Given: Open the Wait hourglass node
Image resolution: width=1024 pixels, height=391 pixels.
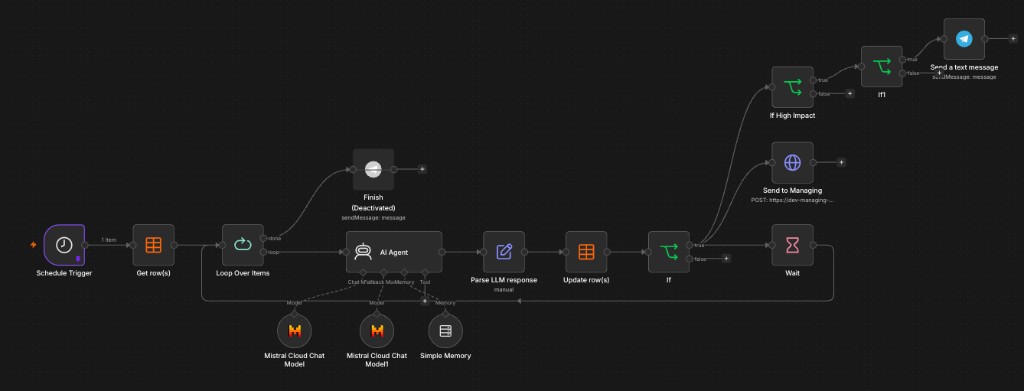Looking at the screenshot, I should (793, 245).
